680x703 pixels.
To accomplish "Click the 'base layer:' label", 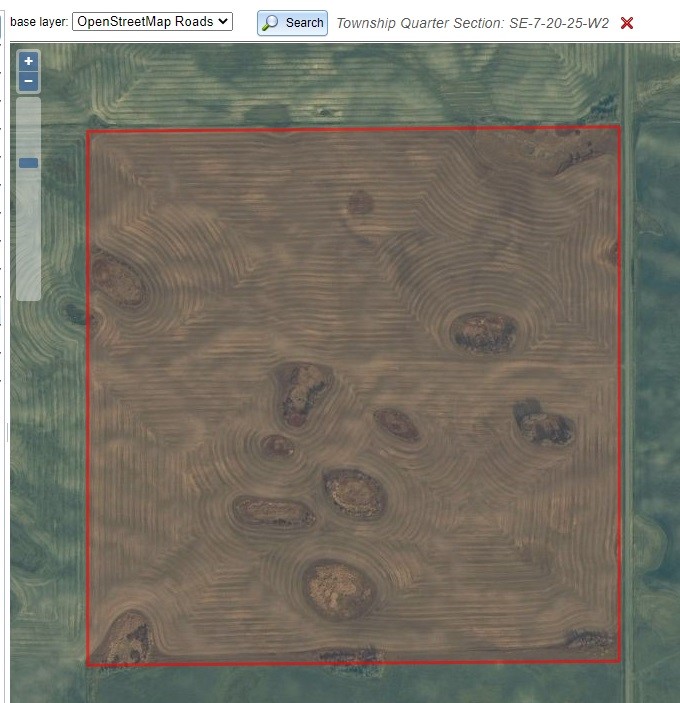I will pos(39,22).
